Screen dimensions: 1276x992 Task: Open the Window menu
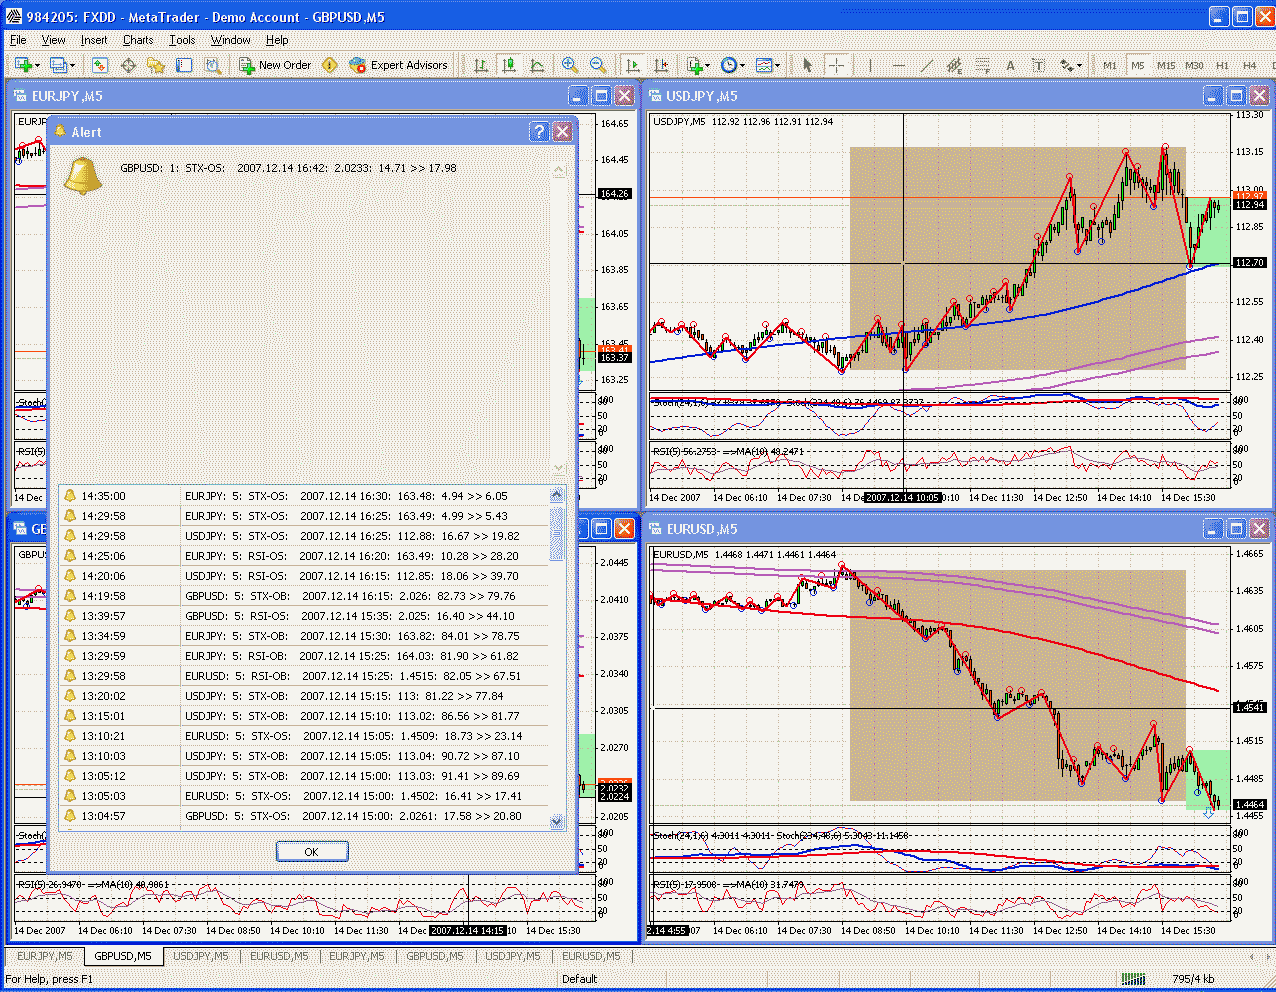231,40
